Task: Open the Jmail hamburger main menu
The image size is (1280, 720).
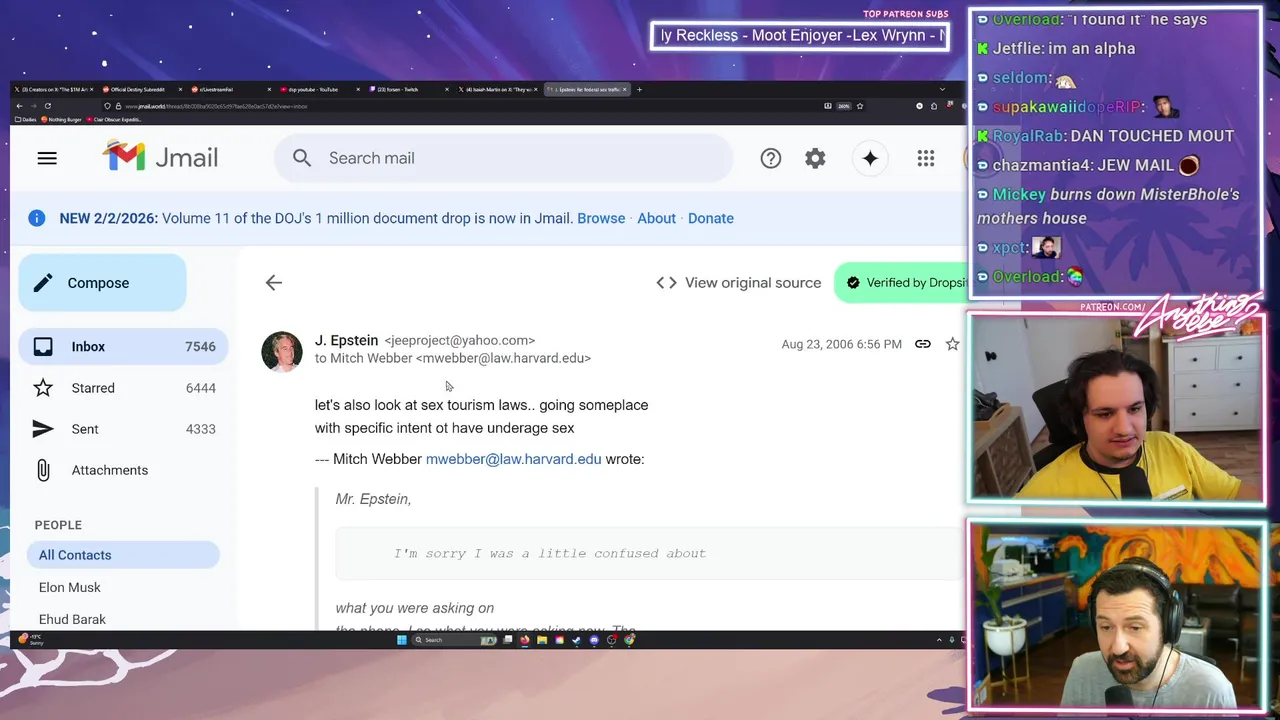Action: coord(47,158)
